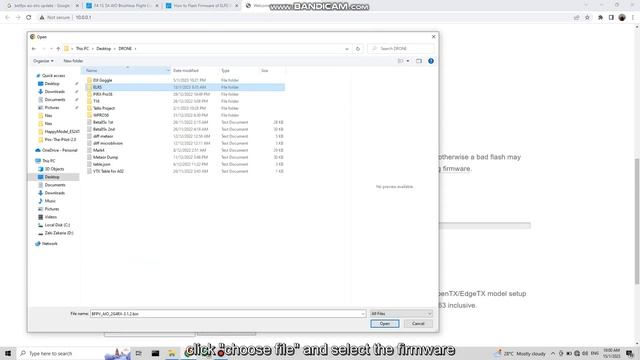This screenshot has width=640, height=360.
Task: Switch to the AIO Brushless Flight tab
Action: click(x=122, y=6)
